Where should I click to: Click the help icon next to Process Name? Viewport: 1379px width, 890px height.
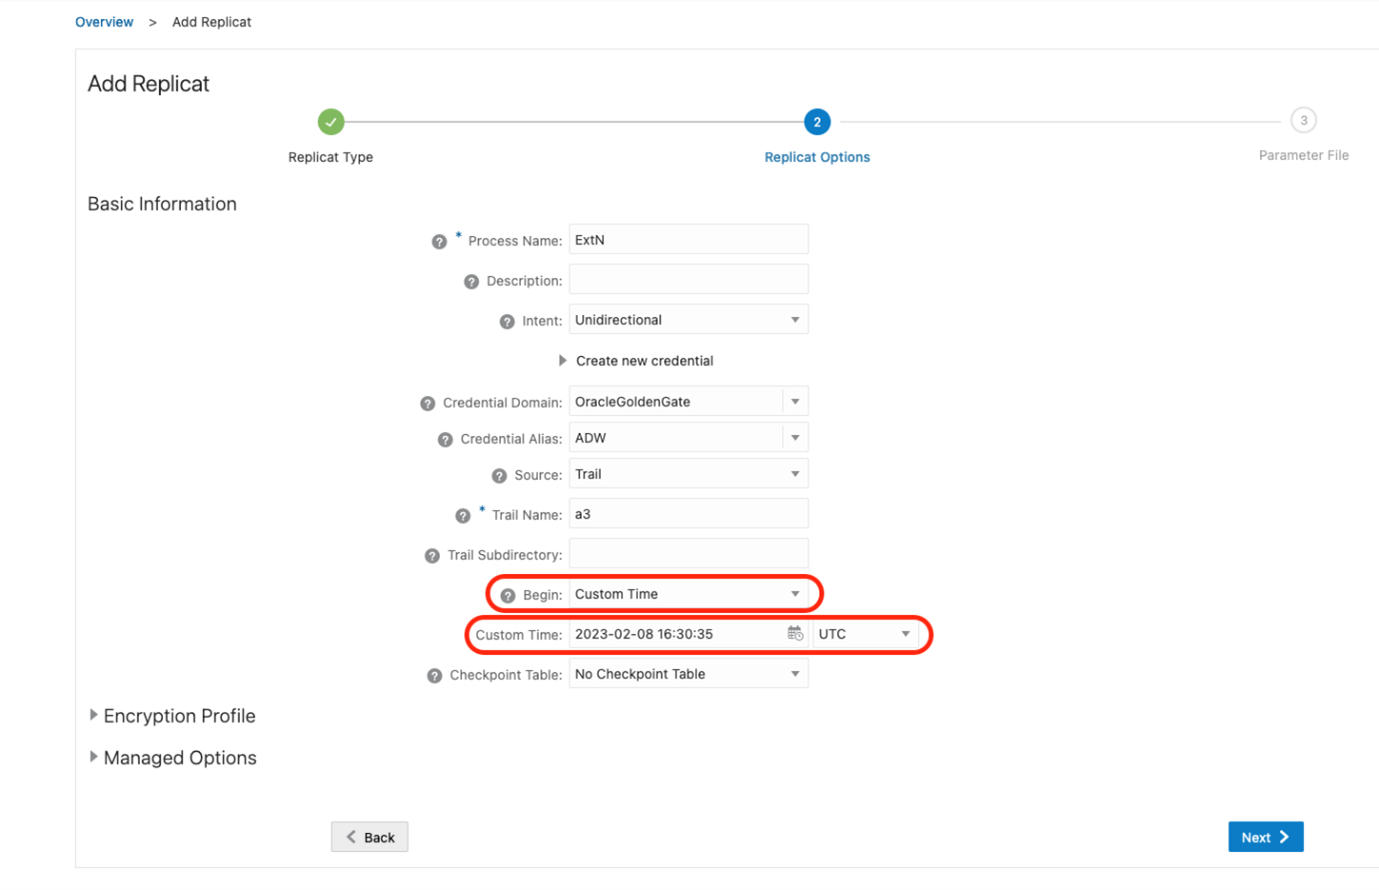pyautogui.click(x=440, y=240)
